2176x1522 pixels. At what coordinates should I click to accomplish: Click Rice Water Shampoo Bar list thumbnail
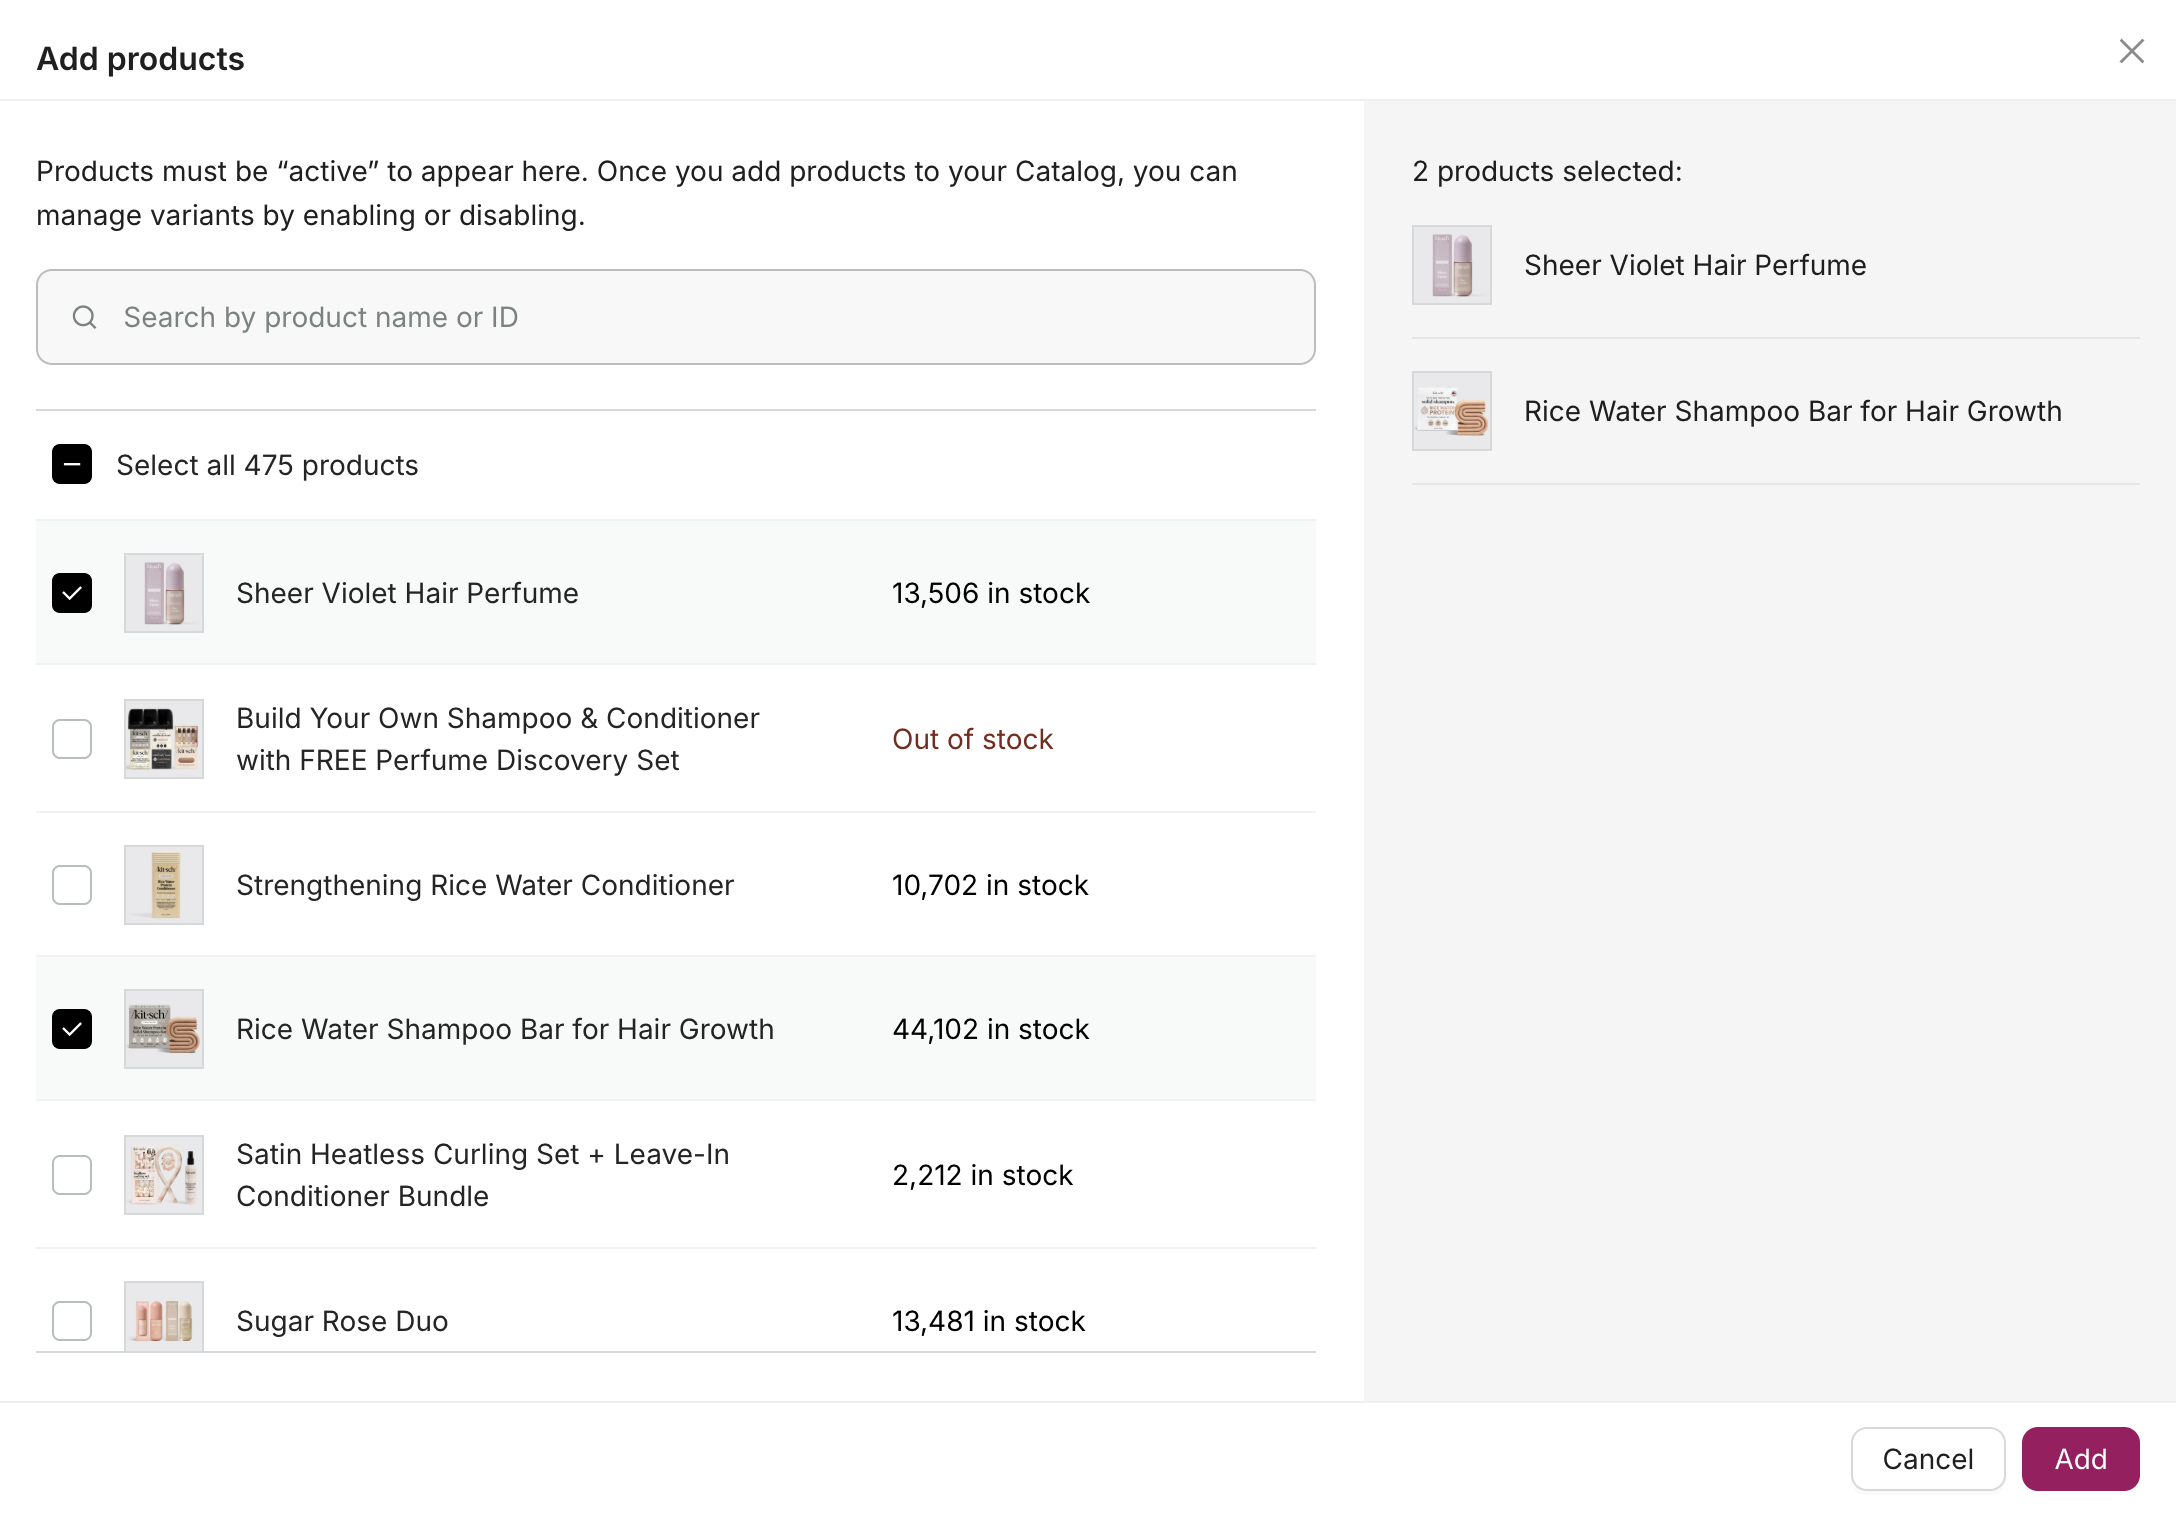point(164,1029)
